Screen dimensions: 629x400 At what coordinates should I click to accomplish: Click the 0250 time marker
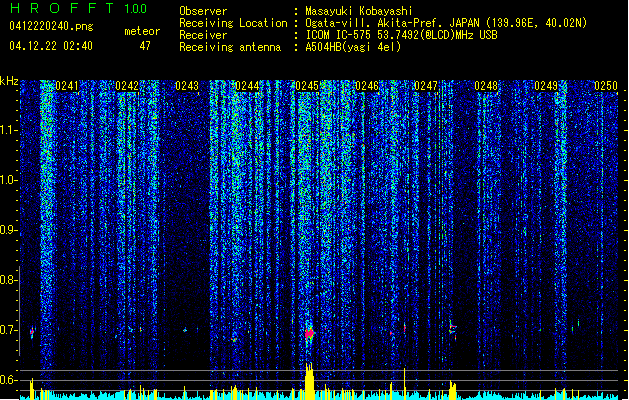(x=606, y=86)
